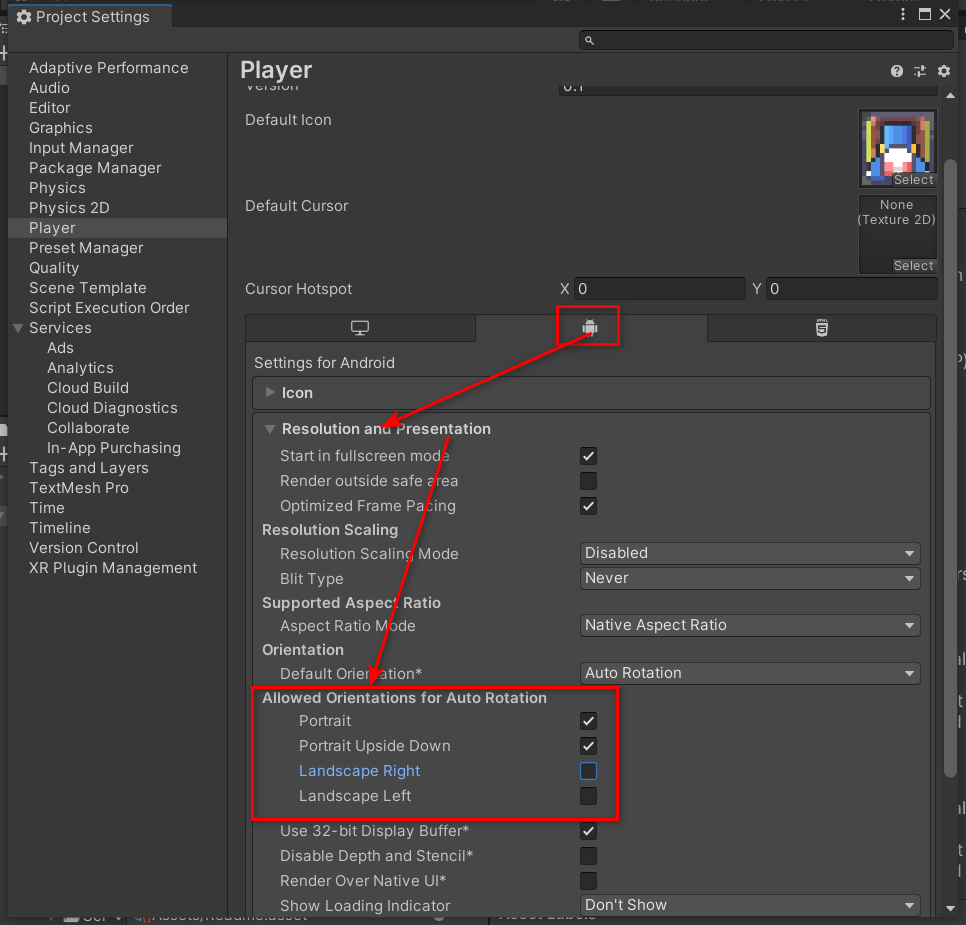Open Aspect Ratio Mode dropdown
The height and width of the screenshot is (925, 966).
pyautogui.click(x=750, y=625)
